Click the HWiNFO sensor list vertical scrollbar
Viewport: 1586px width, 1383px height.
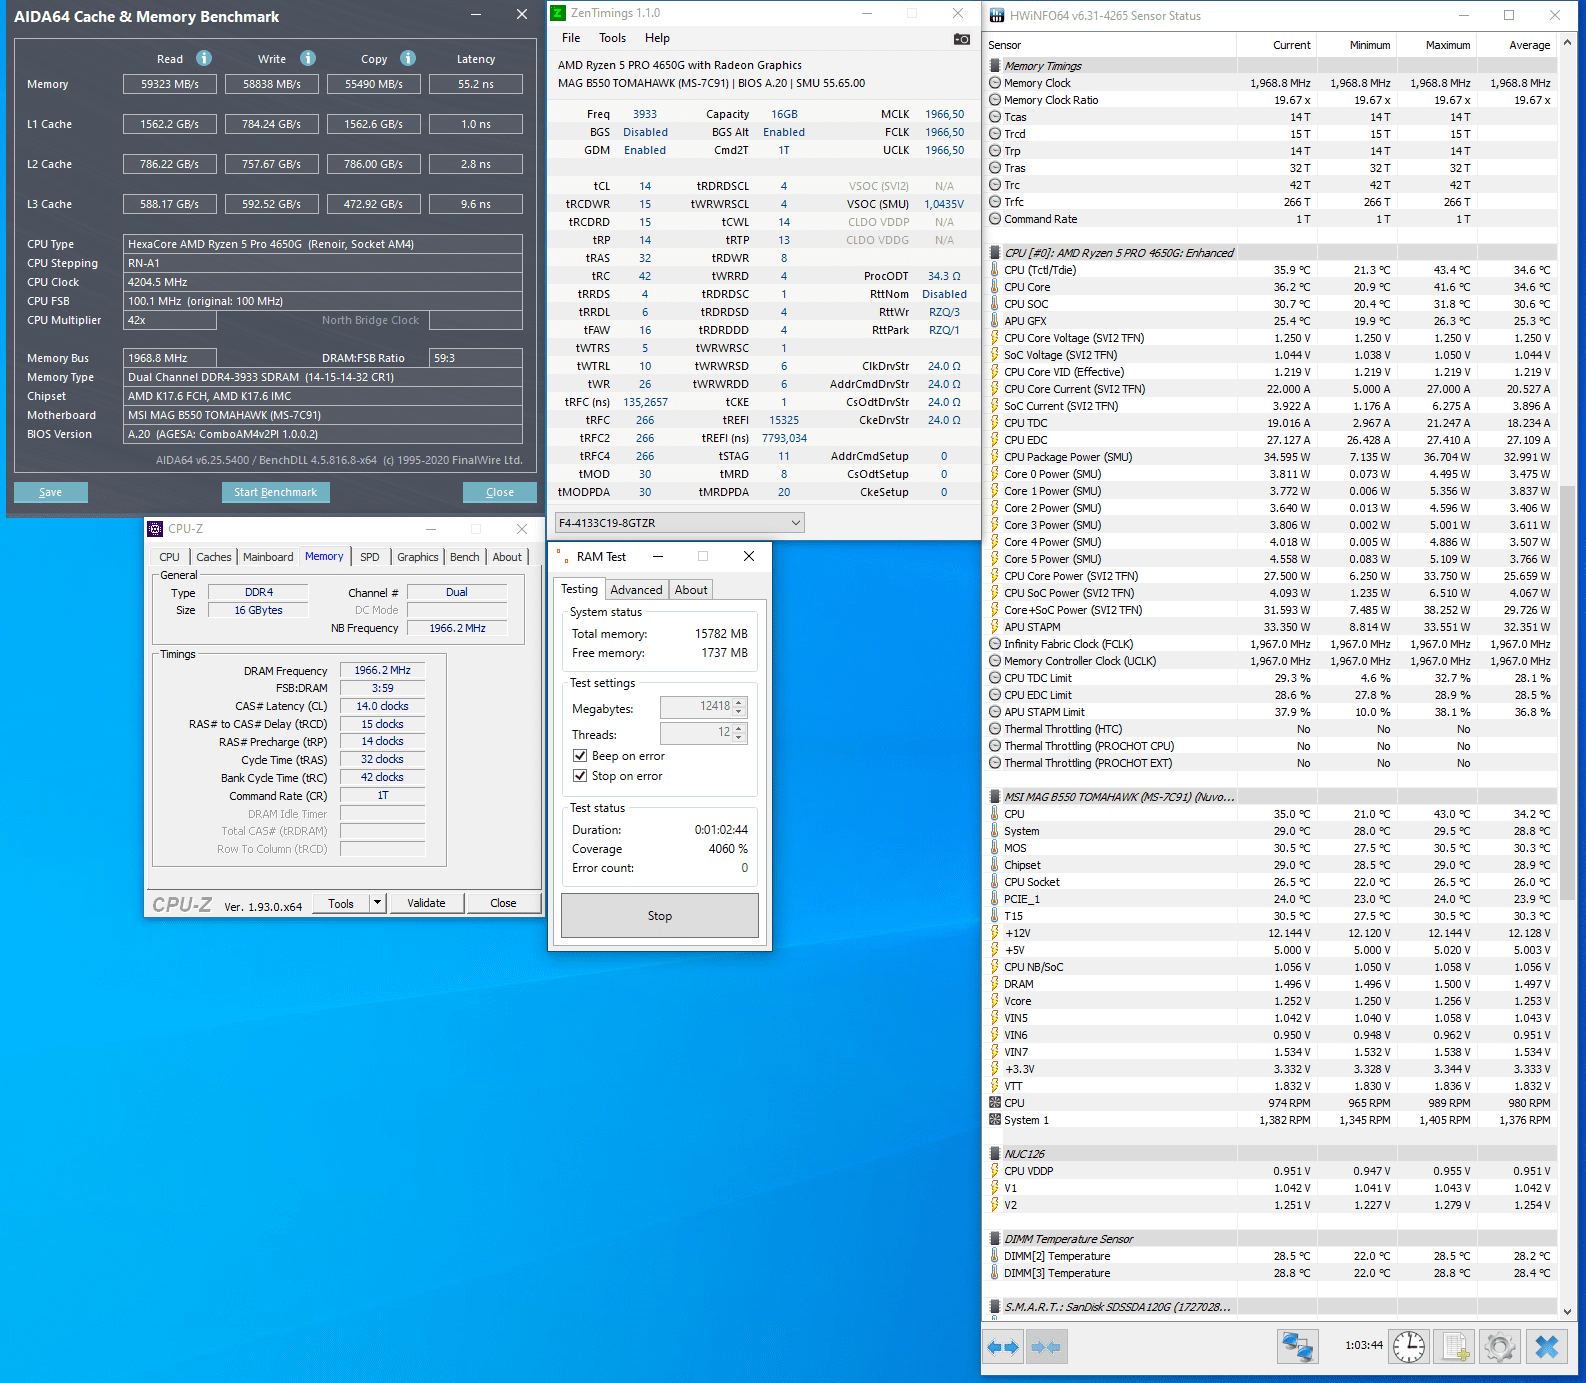(x=1567, y=680)
